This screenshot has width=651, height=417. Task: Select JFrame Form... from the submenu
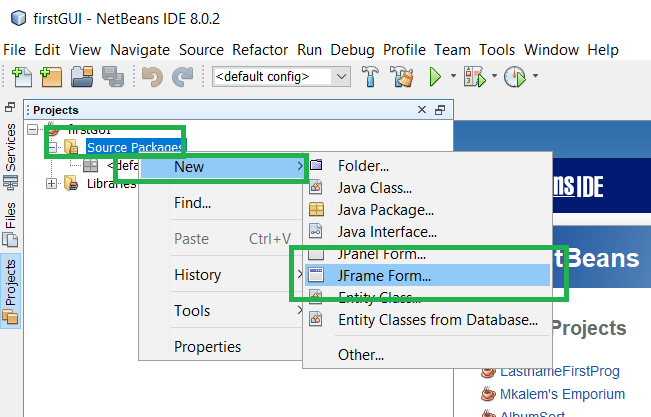click(x=428, y=275)
